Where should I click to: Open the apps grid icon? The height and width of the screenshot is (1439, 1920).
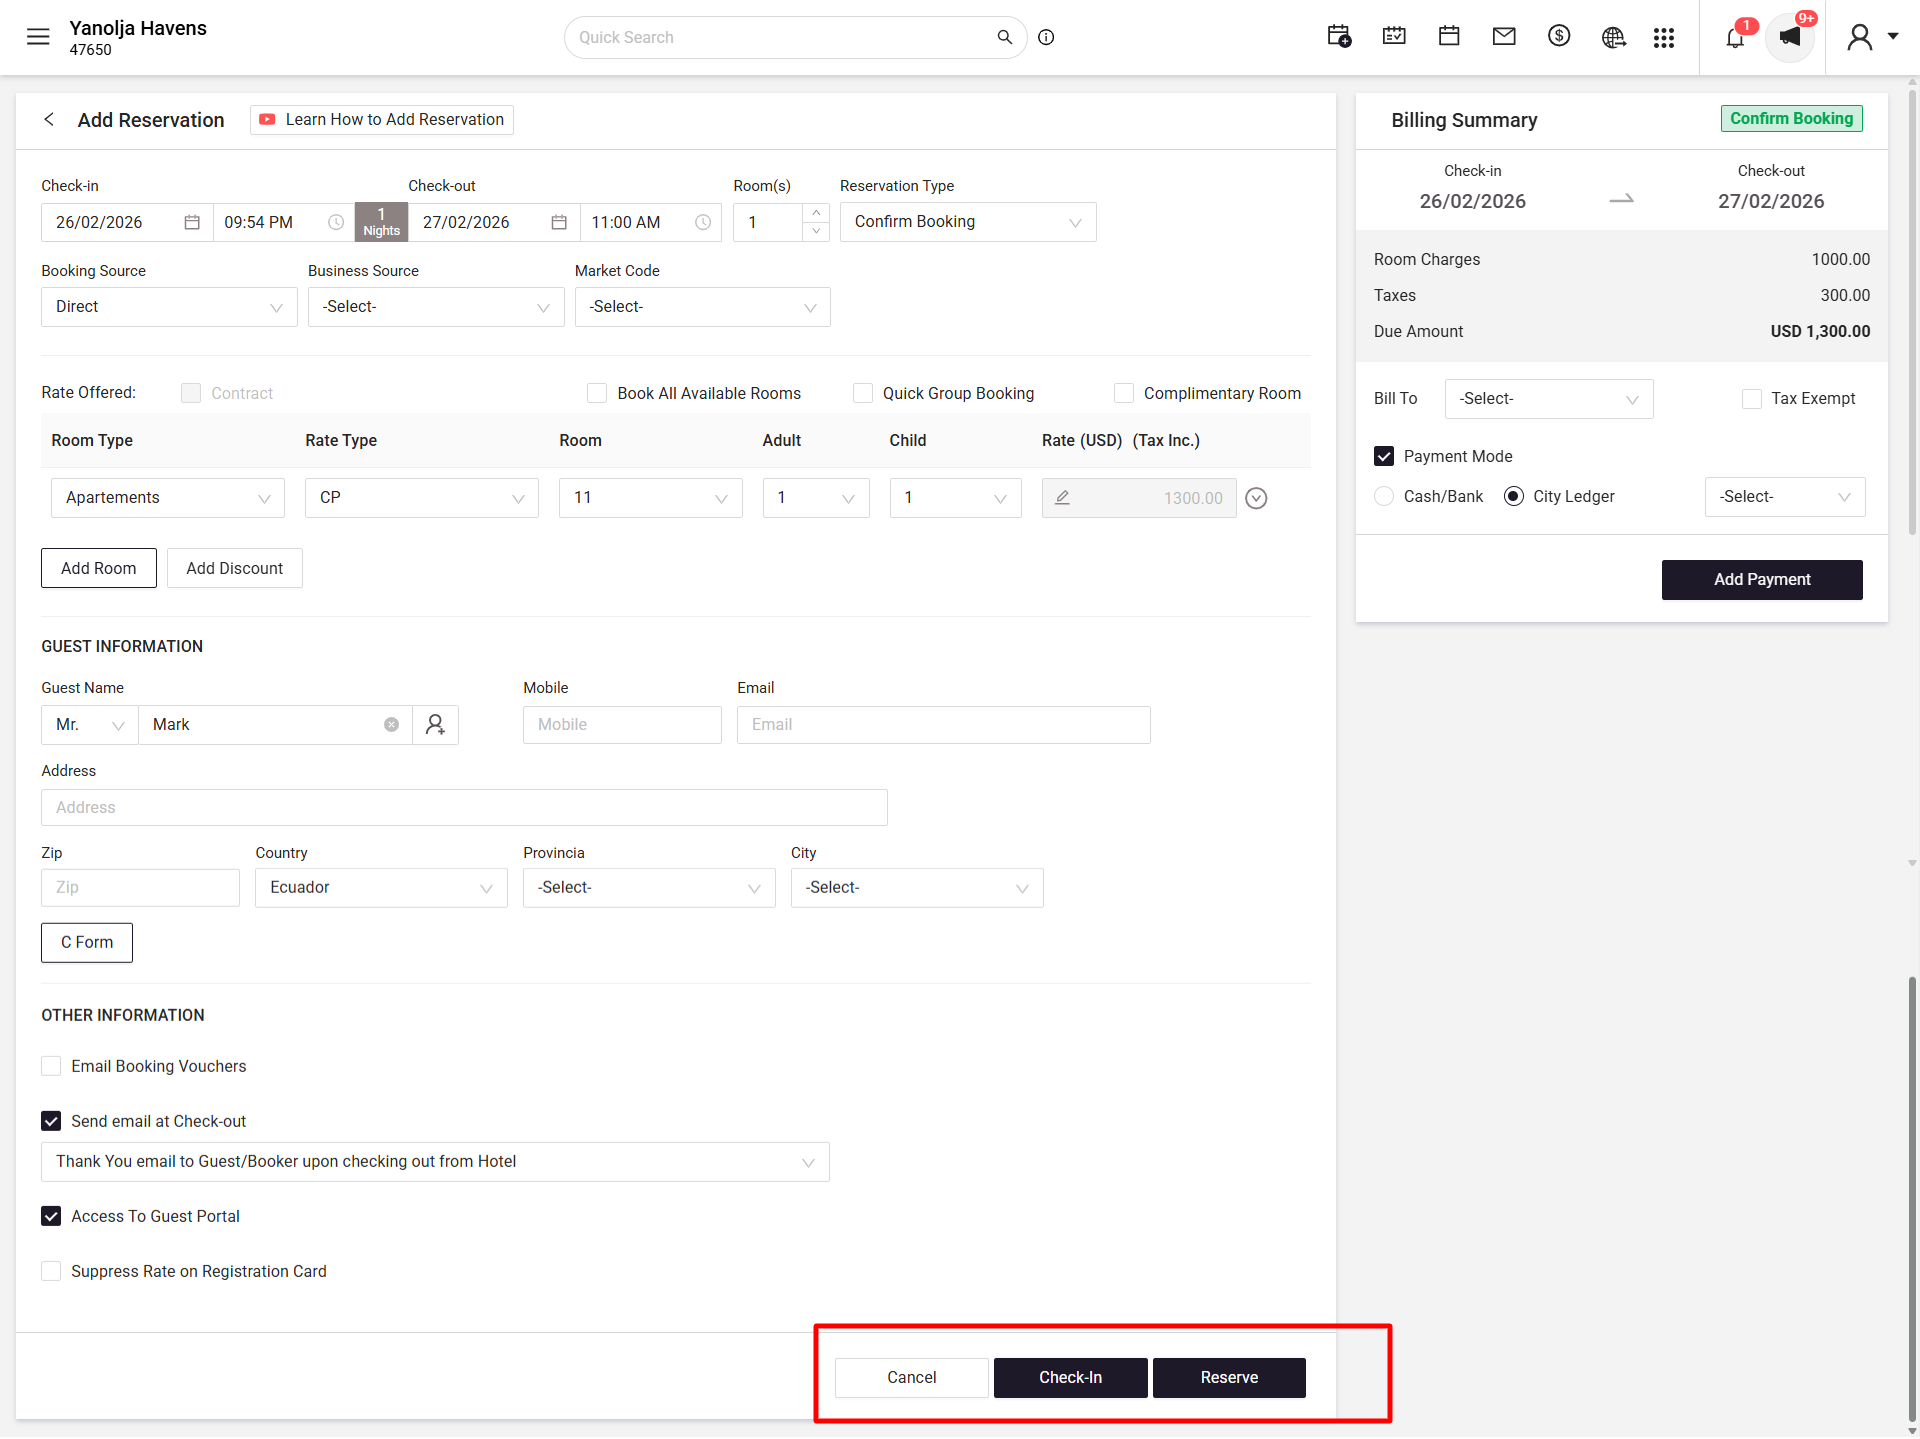click(x=1664, y=38)
